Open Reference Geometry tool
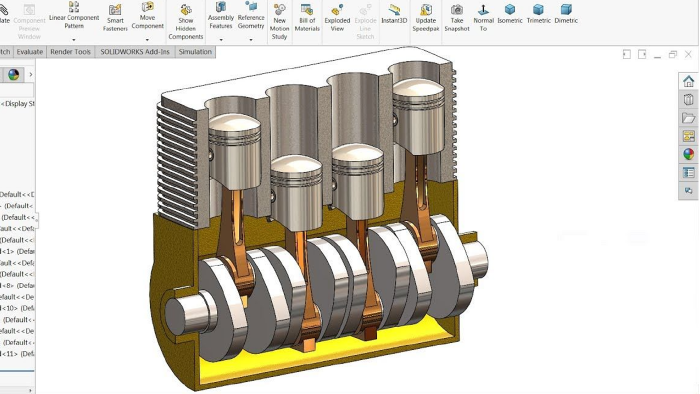Screen dimensions: 700x394 pyautogui.click(x=251, y=16)
